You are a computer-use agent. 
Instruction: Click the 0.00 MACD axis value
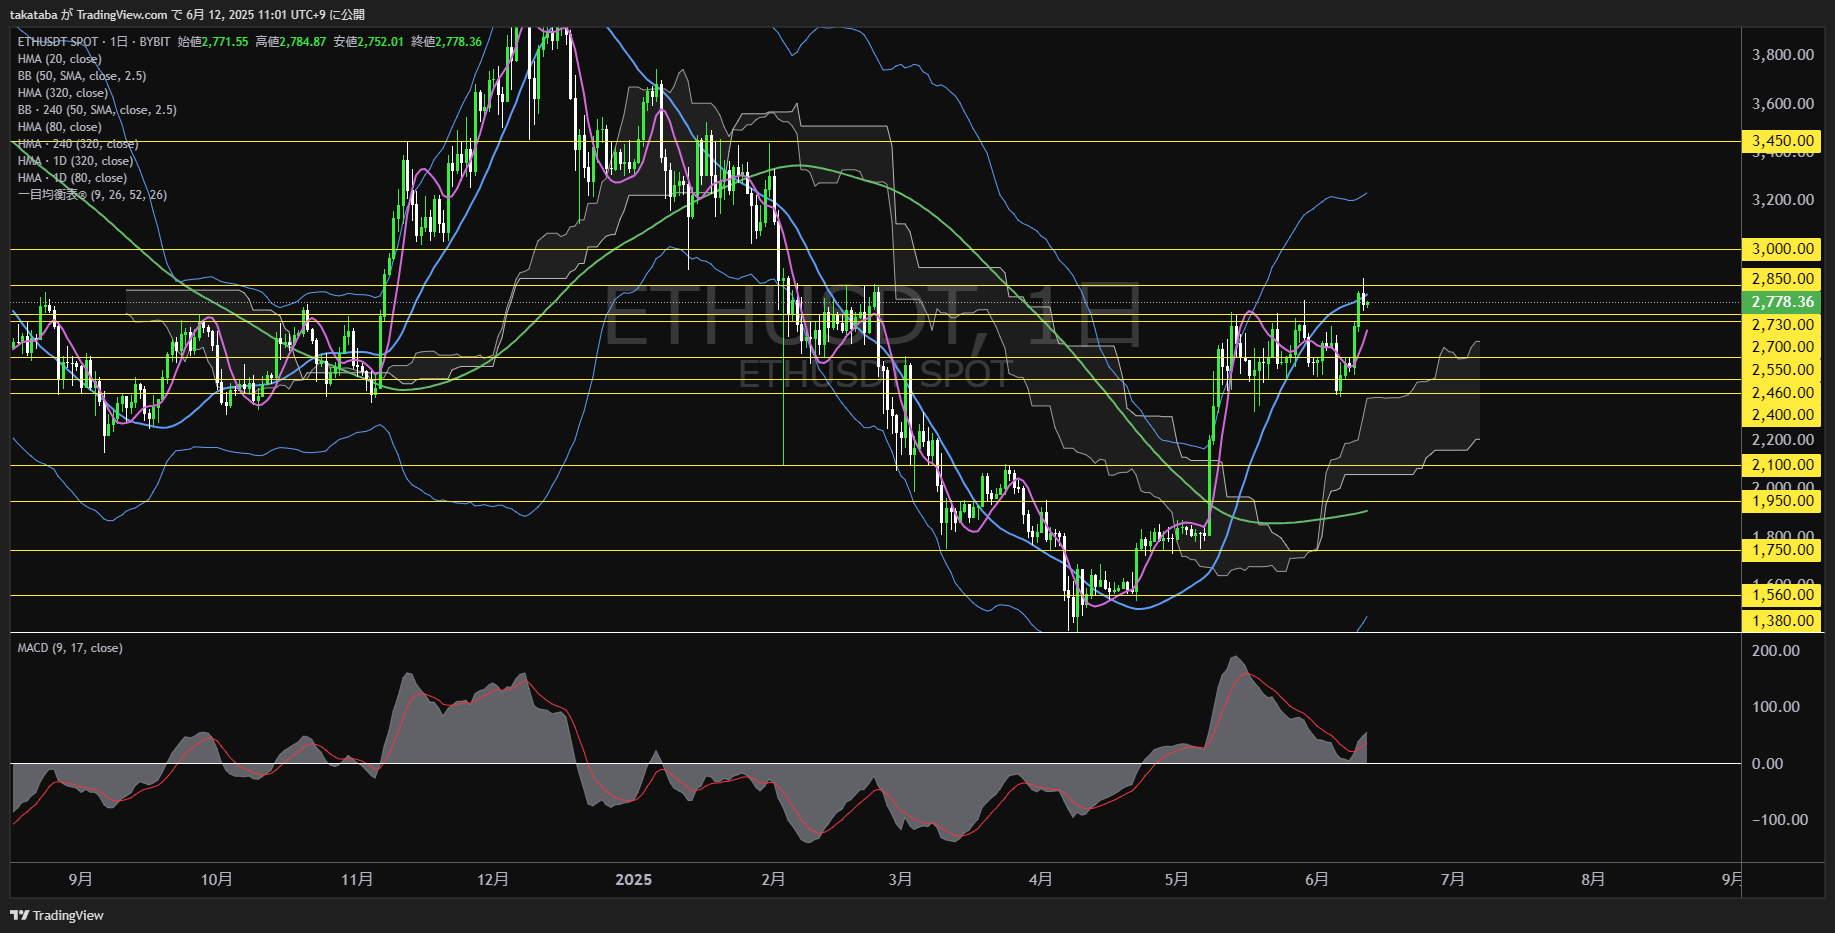[x=1767, y=764]
